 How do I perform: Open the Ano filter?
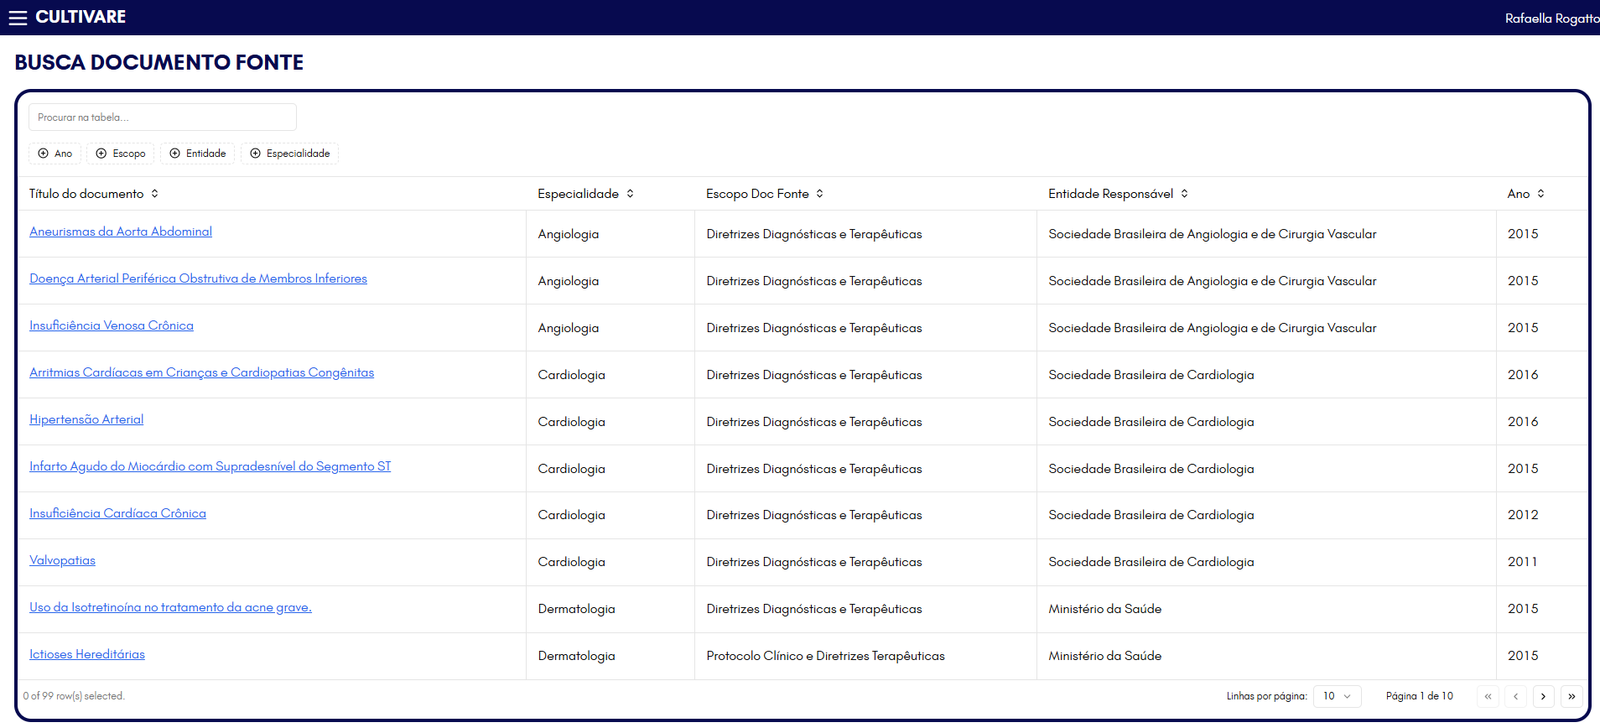[55, 153]
